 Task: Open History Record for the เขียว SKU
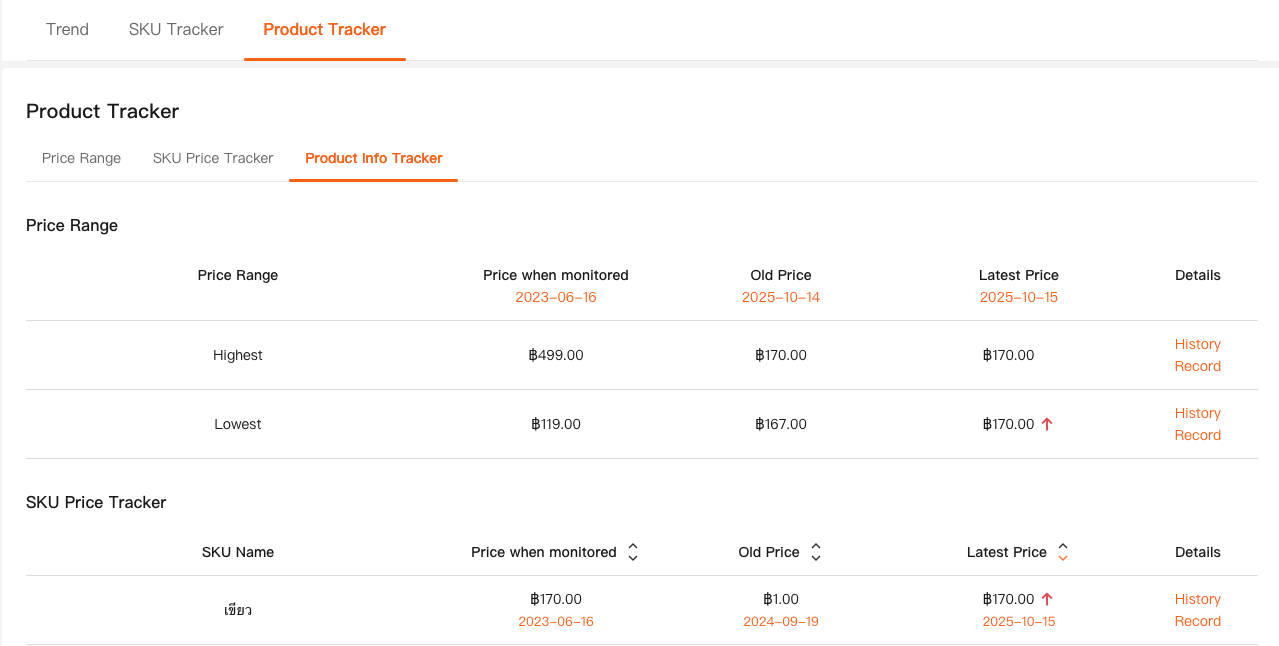[1197, 610]
